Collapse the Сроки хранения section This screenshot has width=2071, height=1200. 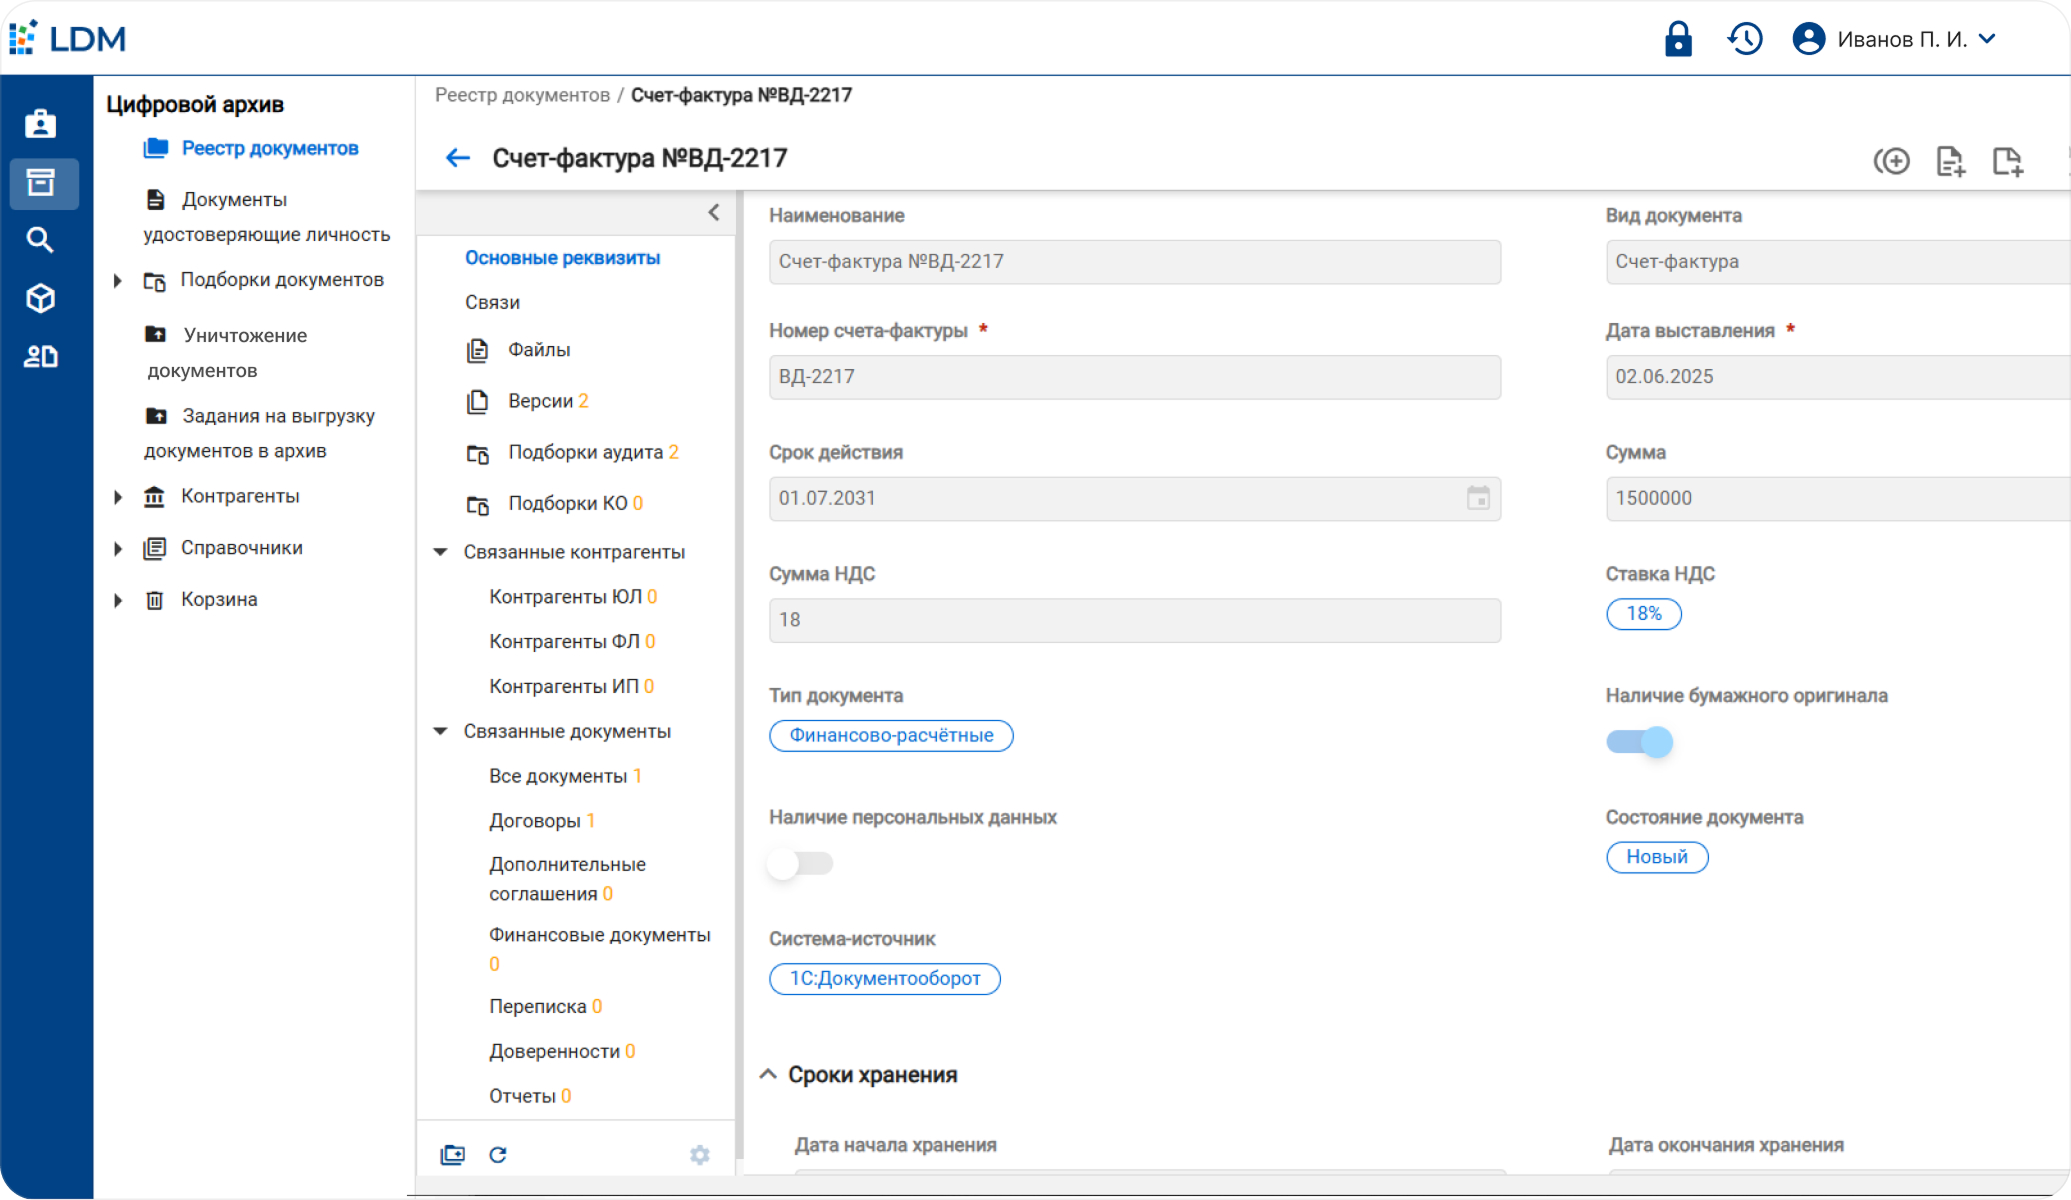click(x=768, y=1074)
